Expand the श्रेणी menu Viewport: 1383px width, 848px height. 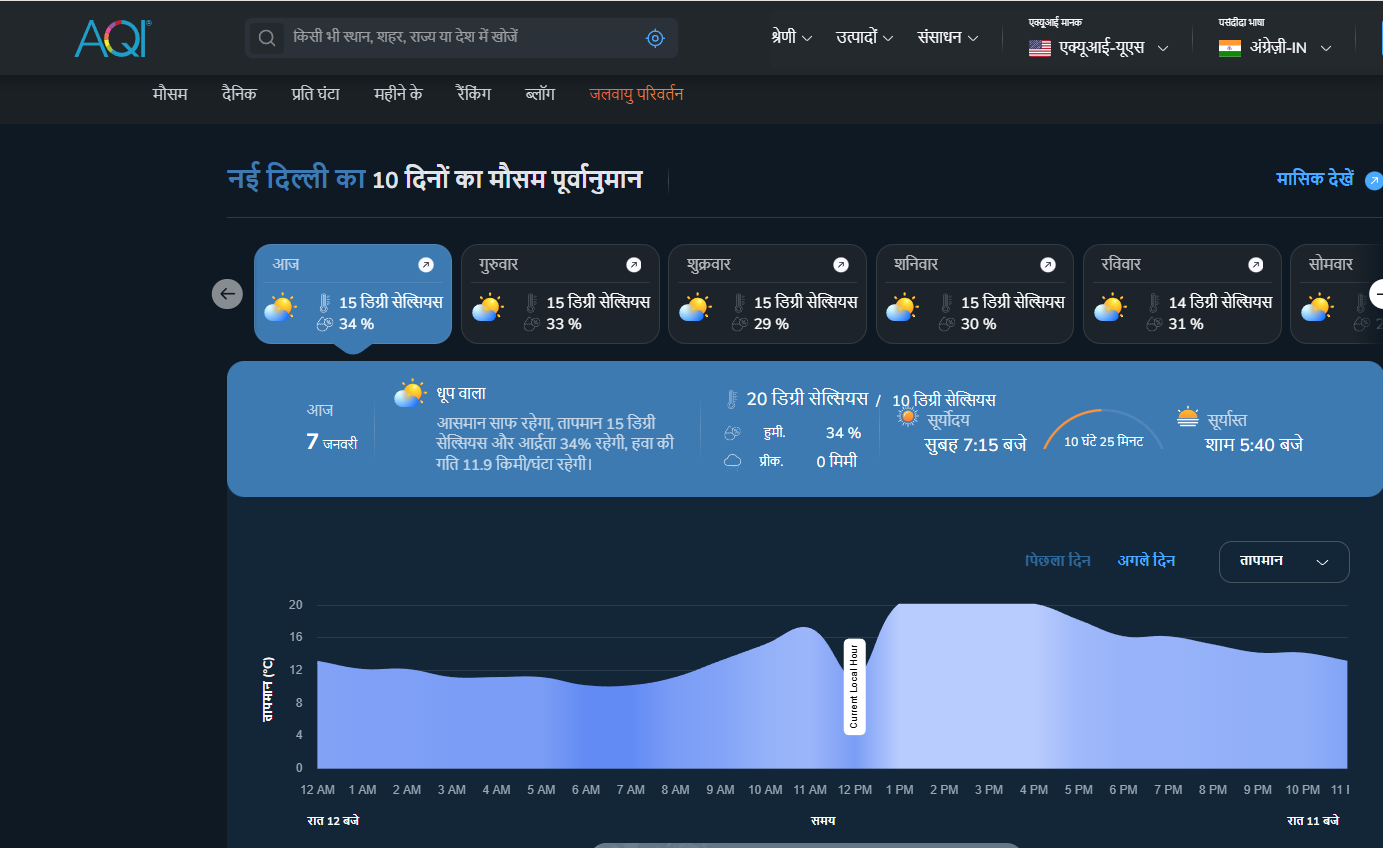tap(791, 38)
